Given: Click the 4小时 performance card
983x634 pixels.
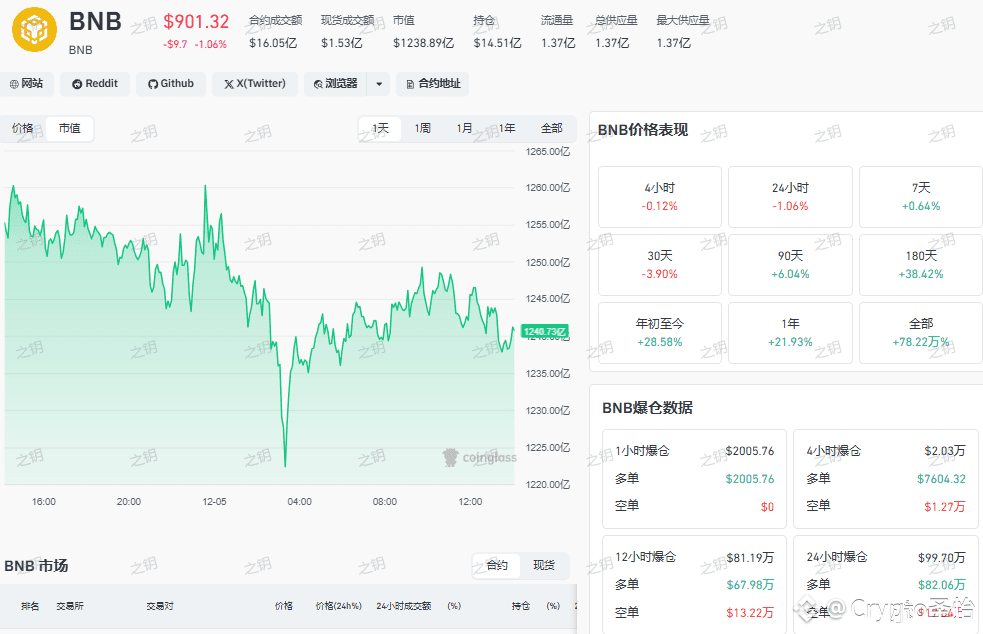Looking at the screenshot, I should coord(660,197).
